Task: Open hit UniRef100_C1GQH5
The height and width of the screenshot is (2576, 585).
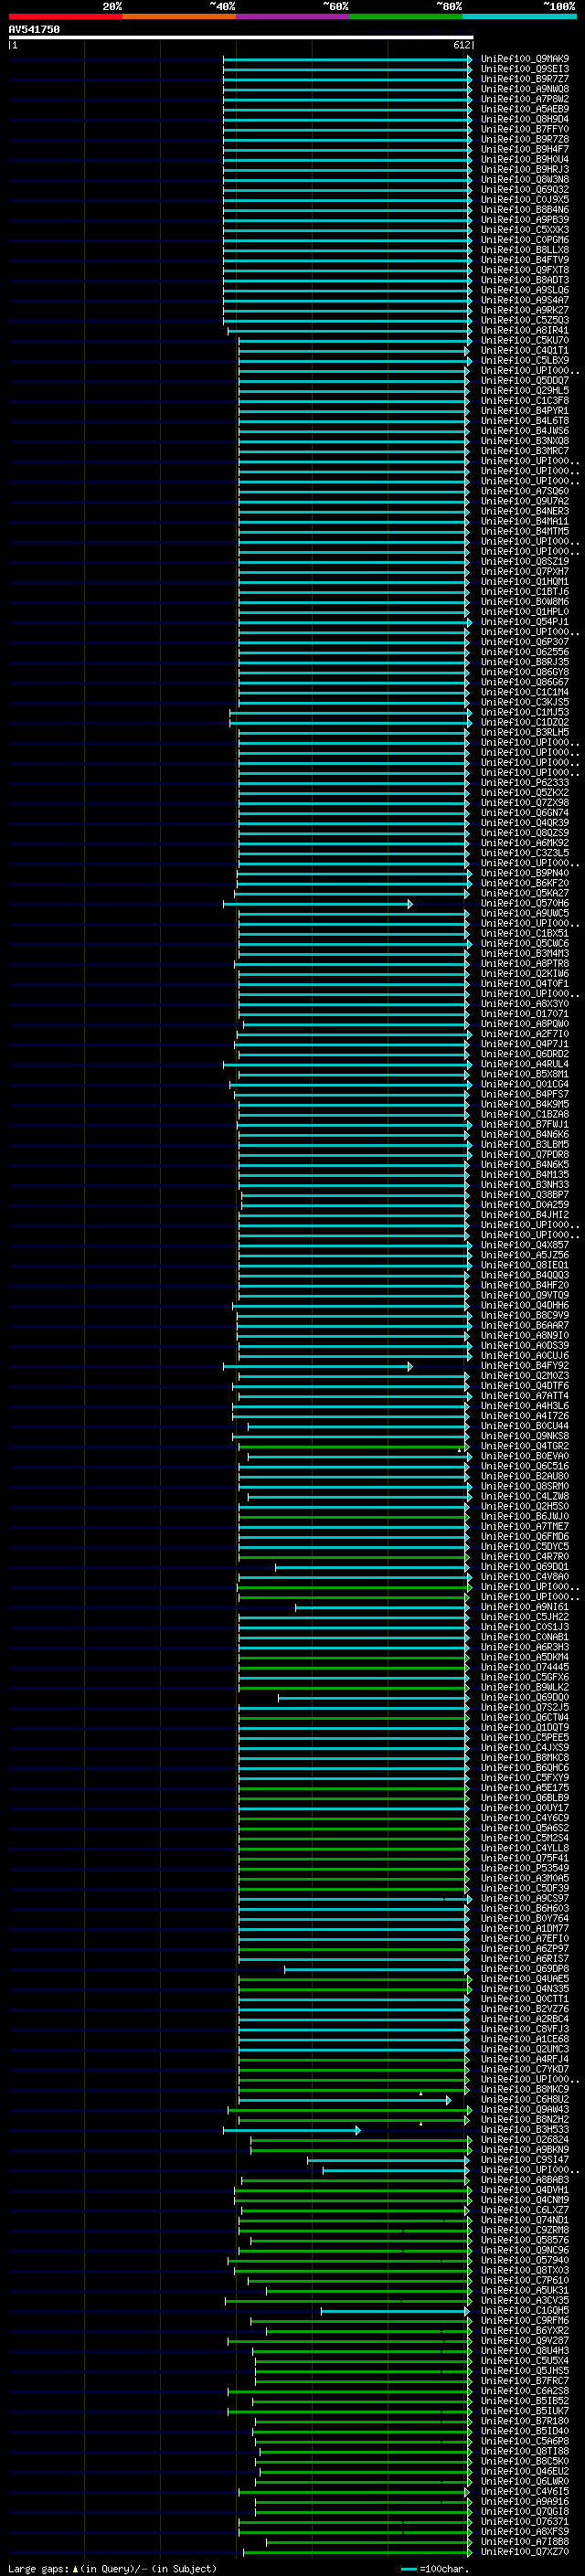Action: [x=525, y=2310]
